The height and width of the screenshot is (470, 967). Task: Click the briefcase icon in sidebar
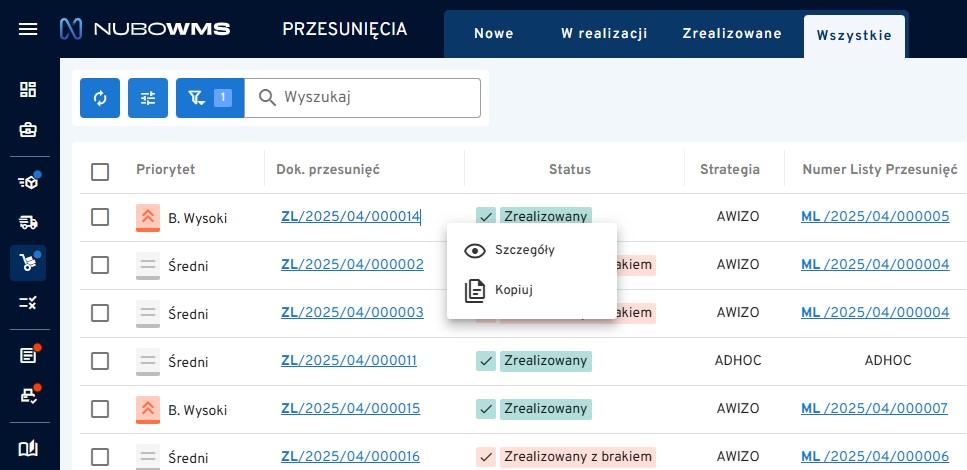pyautogui.click(x=29, y=130)
